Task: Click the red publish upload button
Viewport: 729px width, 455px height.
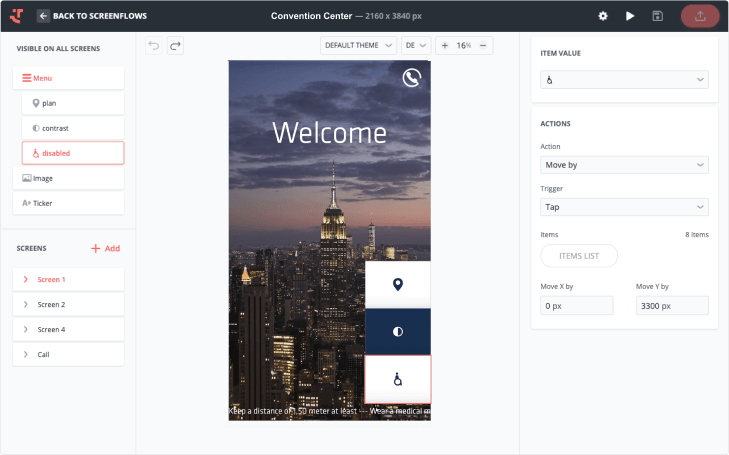Action: click(x=700, y=16)
